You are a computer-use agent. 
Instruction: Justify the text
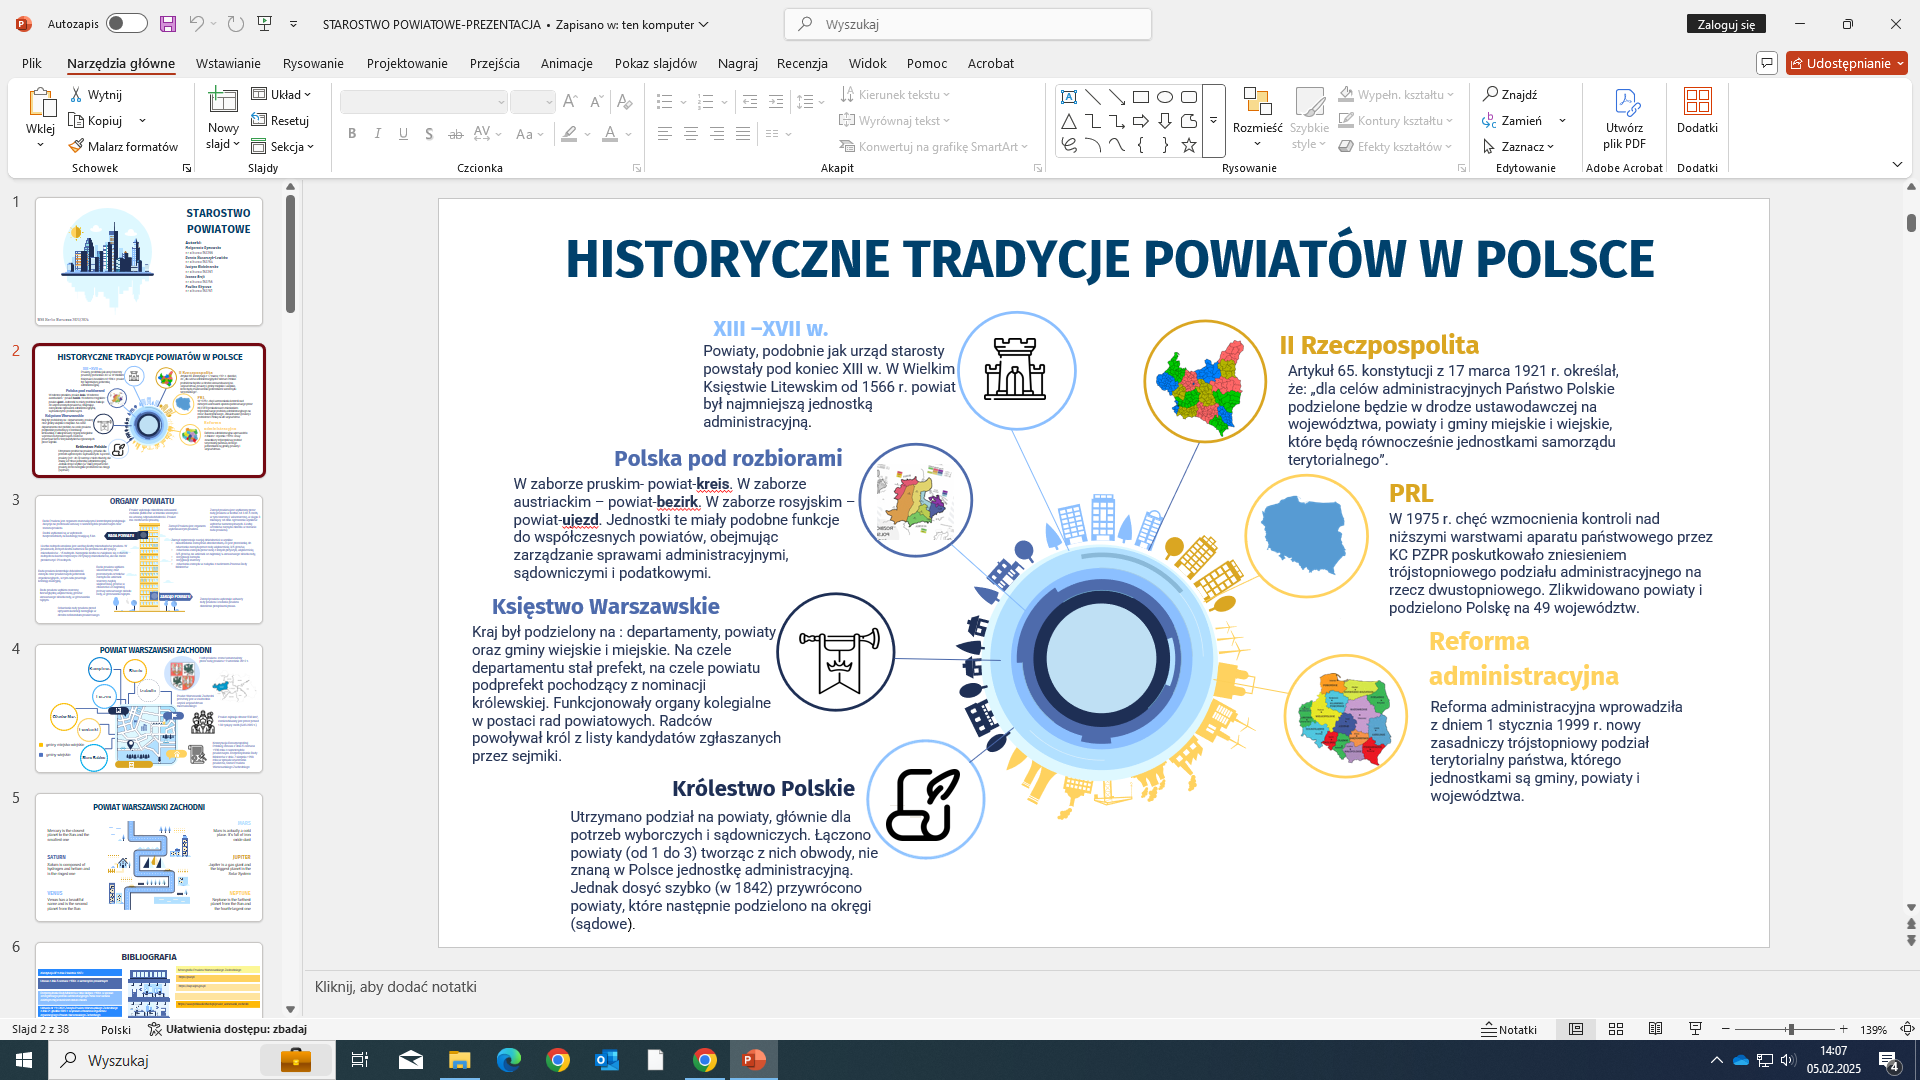743,134
